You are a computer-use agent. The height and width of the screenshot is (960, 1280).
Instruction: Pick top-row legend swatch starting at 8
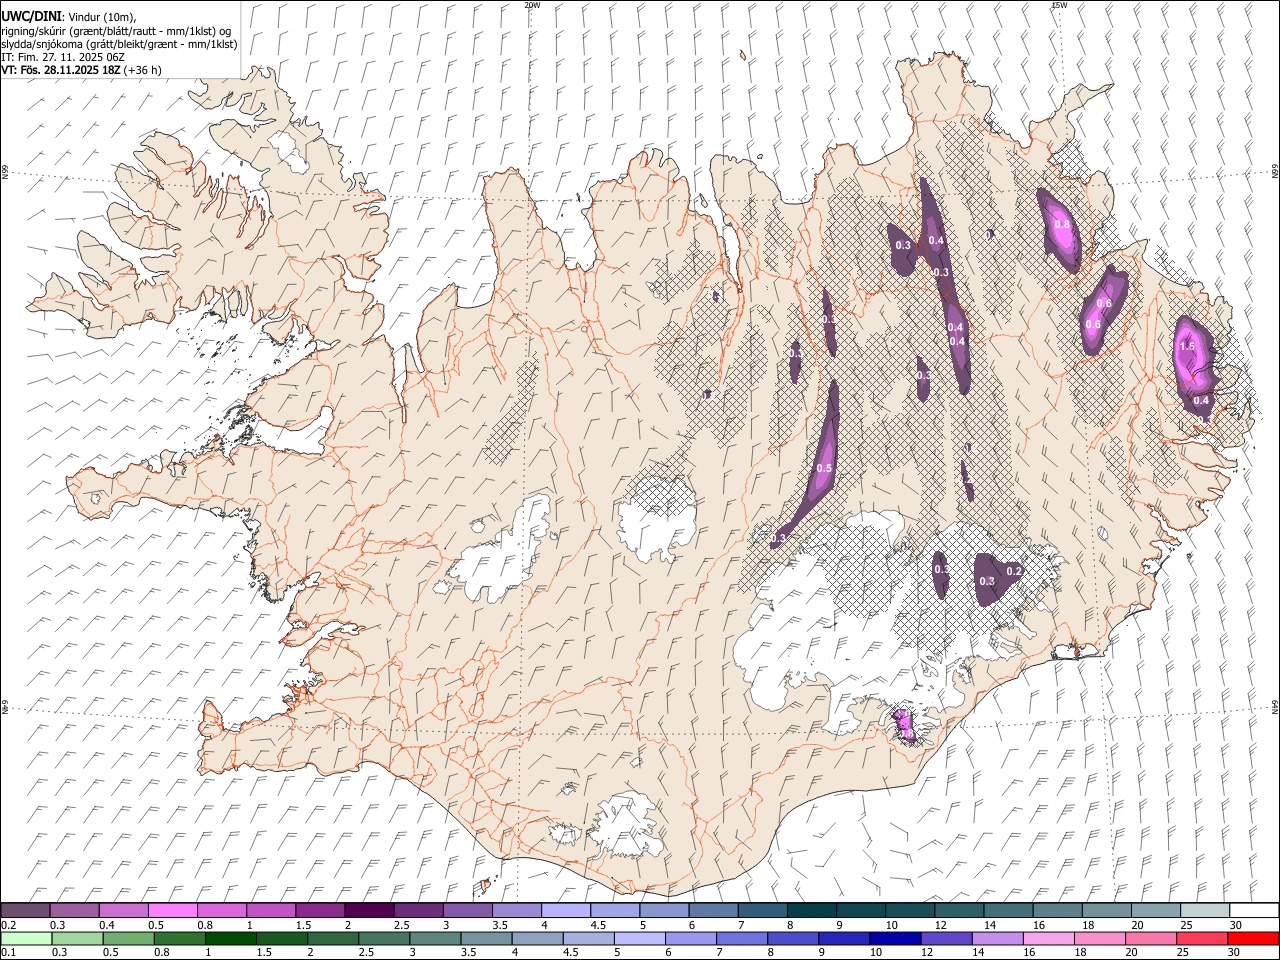812,911
